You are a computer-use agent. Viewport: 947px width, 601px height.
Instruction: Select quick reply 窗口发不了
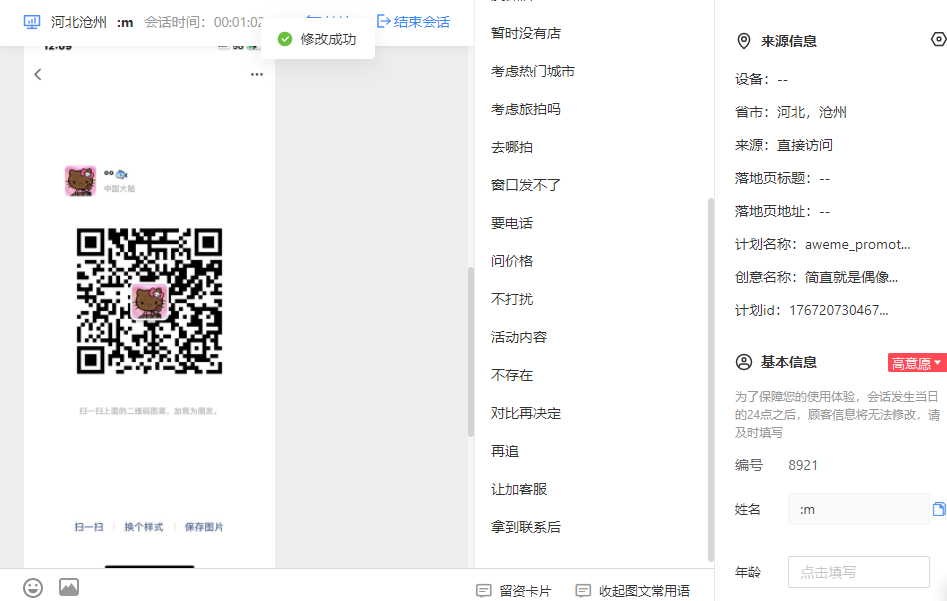tap(526, 185)
